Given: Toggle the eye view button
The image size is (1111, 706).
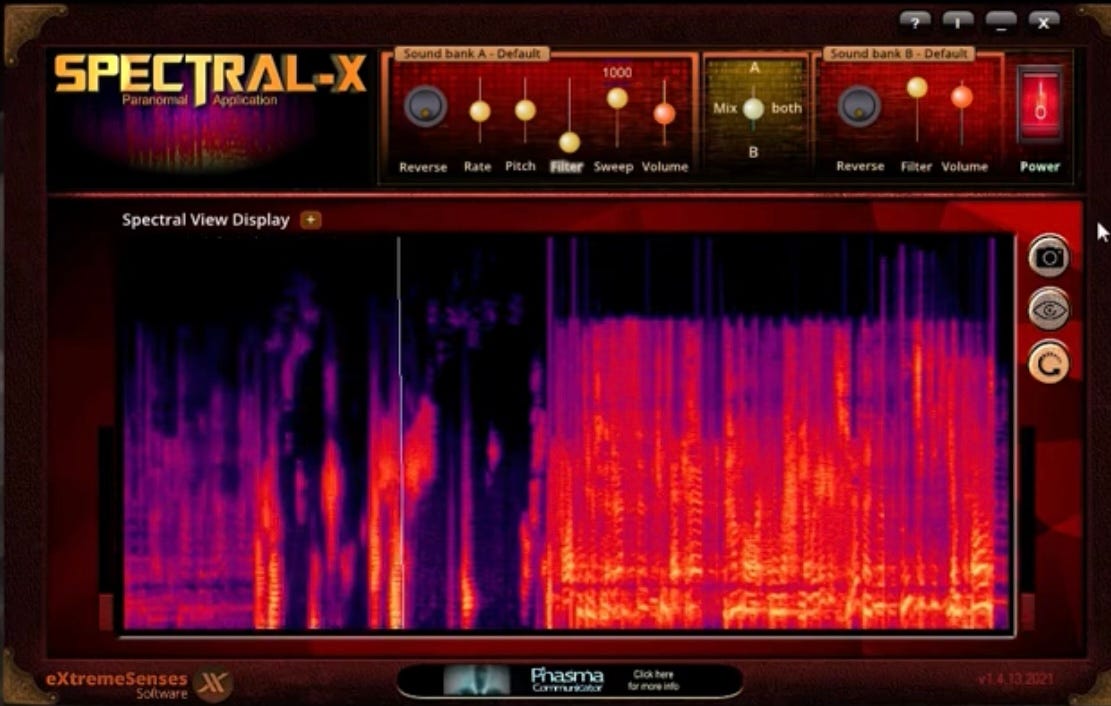Looking at the screenshot, I should (x=1049, y=310).
